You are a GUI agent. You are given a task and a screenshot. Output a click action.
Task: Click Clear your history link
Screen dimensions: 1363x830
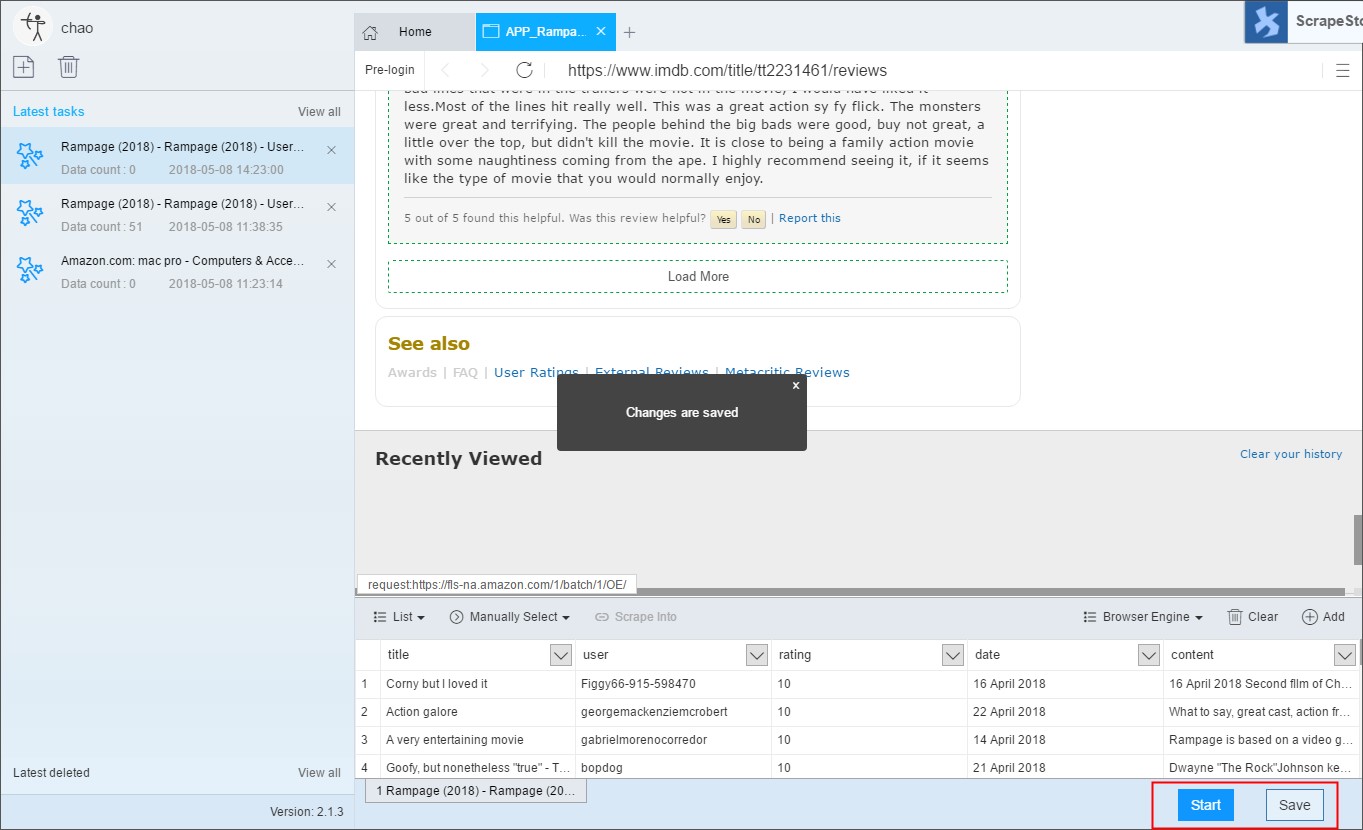[x=1291, y=454]
